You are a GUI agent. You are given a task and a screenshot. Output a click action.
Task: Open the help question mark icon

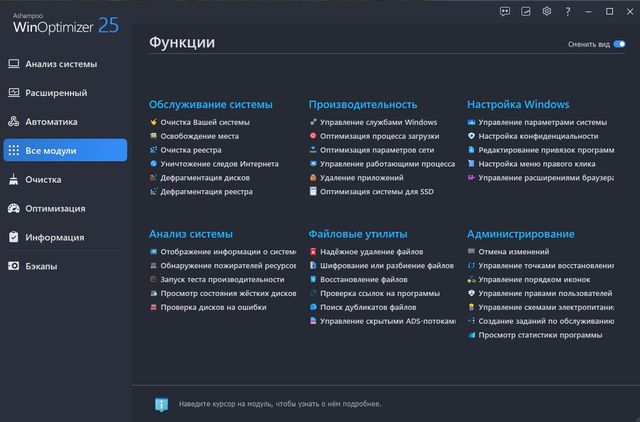point(568,12)
